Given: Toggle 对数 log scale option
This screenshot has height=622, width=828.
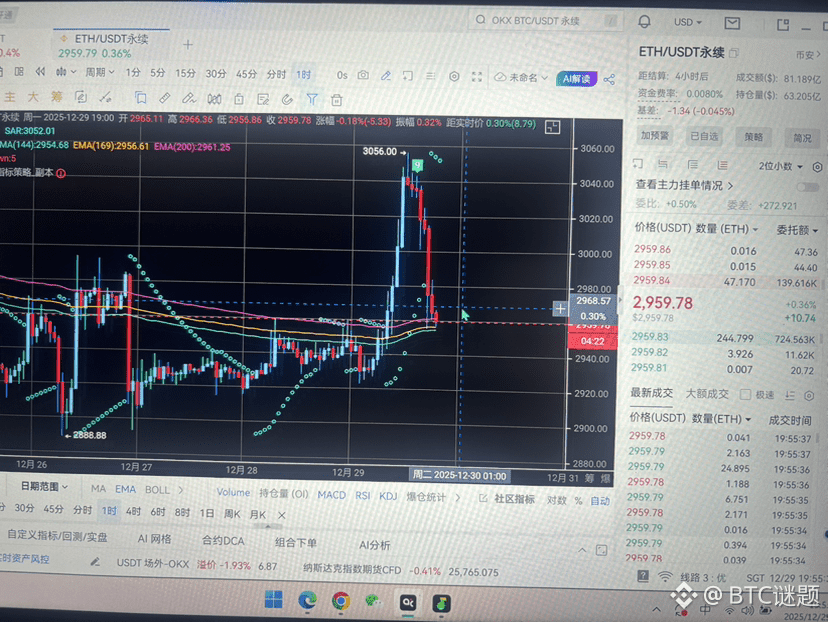Looking at the screenshot, I should 556,500.
